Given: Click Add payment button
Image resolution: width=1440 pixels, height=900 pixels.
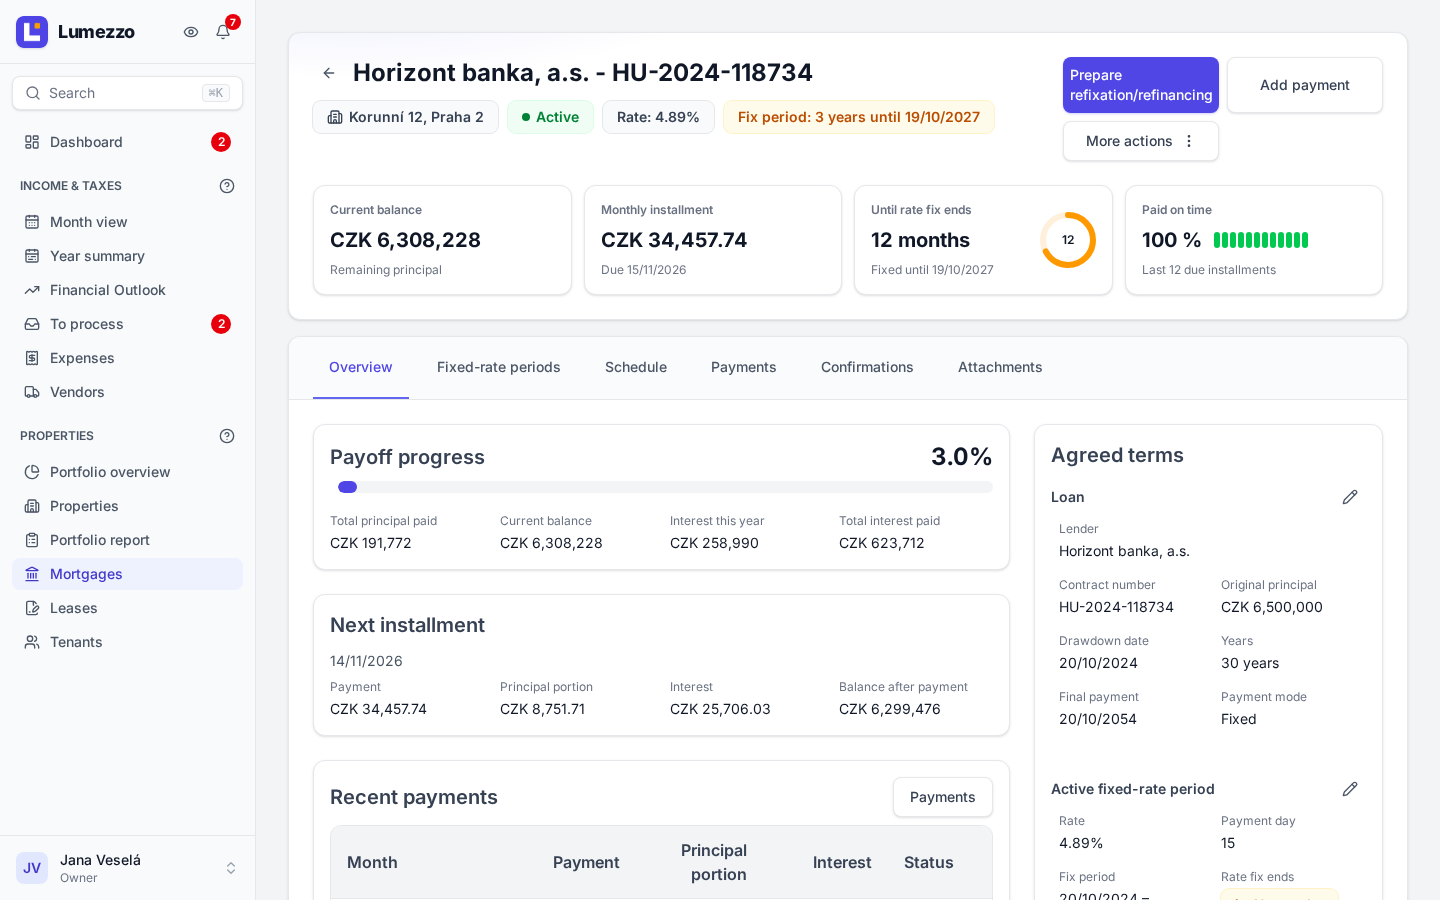Looking at the screenshot, I should 1305,85.
